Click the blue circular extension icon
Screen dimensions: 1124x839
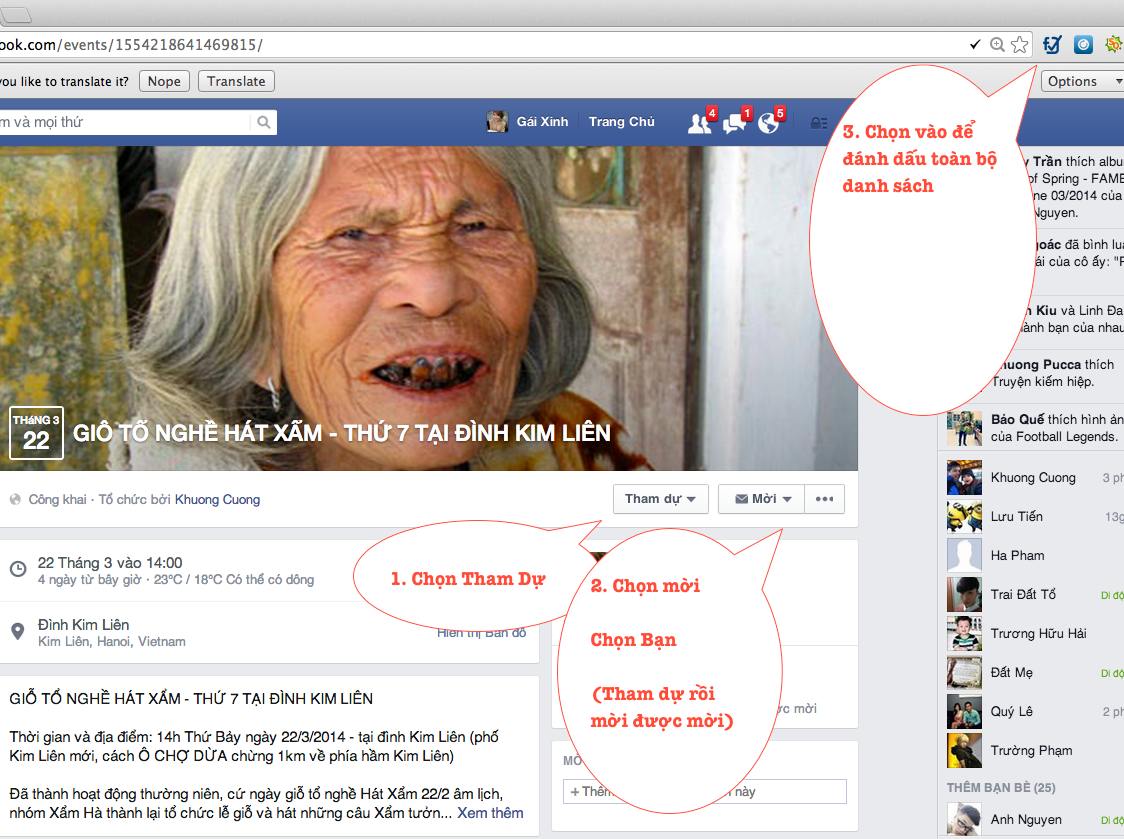(x=1083, y=45)
